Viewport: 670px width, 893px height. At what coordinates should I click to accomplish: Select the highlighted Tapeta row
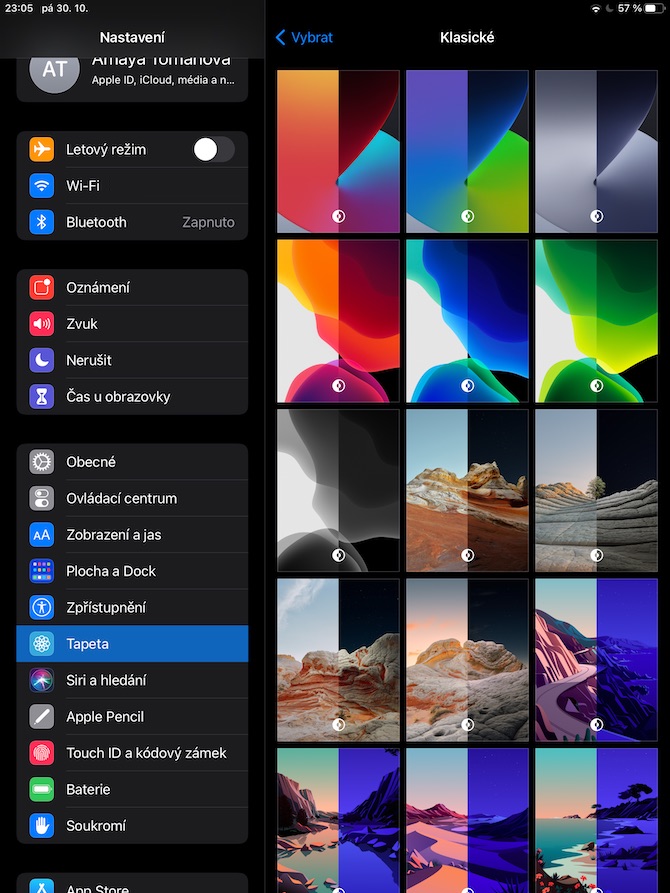(x=132, y=644)
